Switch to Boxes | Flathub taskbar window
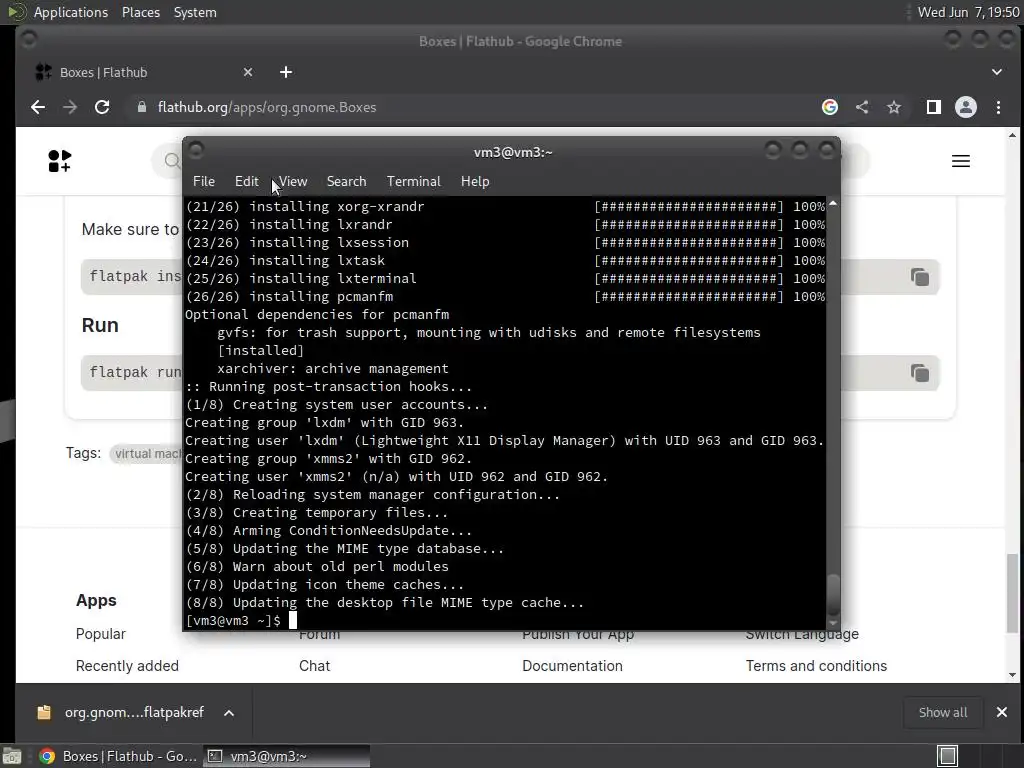Viewport: 1024px width, 768px height. (118, 756)
